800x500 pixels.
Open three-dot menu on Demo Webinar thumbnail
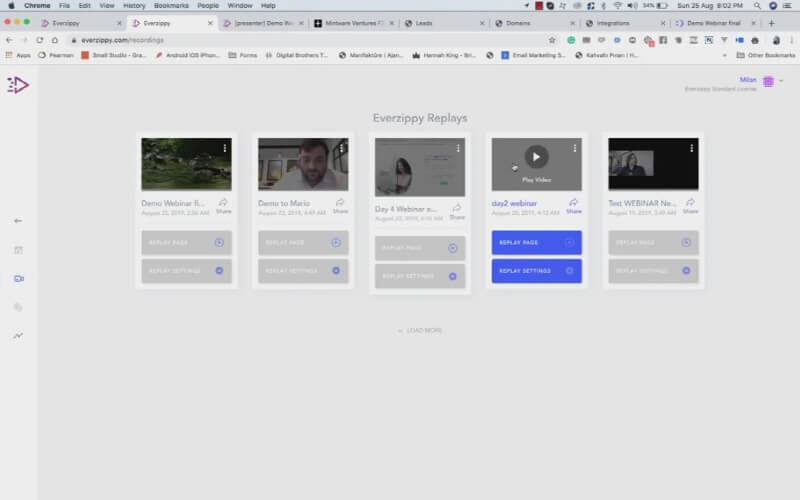(224, 148)
